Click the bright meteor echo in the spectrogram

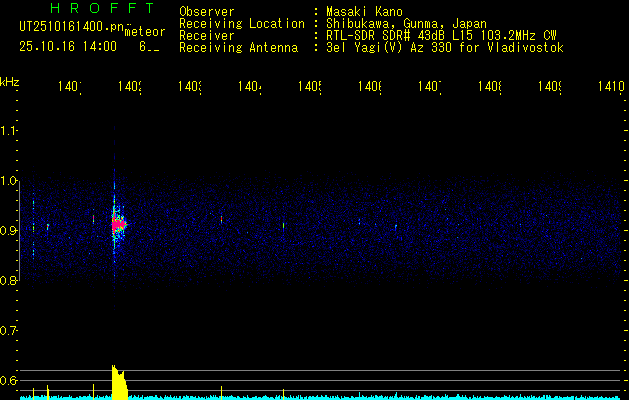pos(117,225)
